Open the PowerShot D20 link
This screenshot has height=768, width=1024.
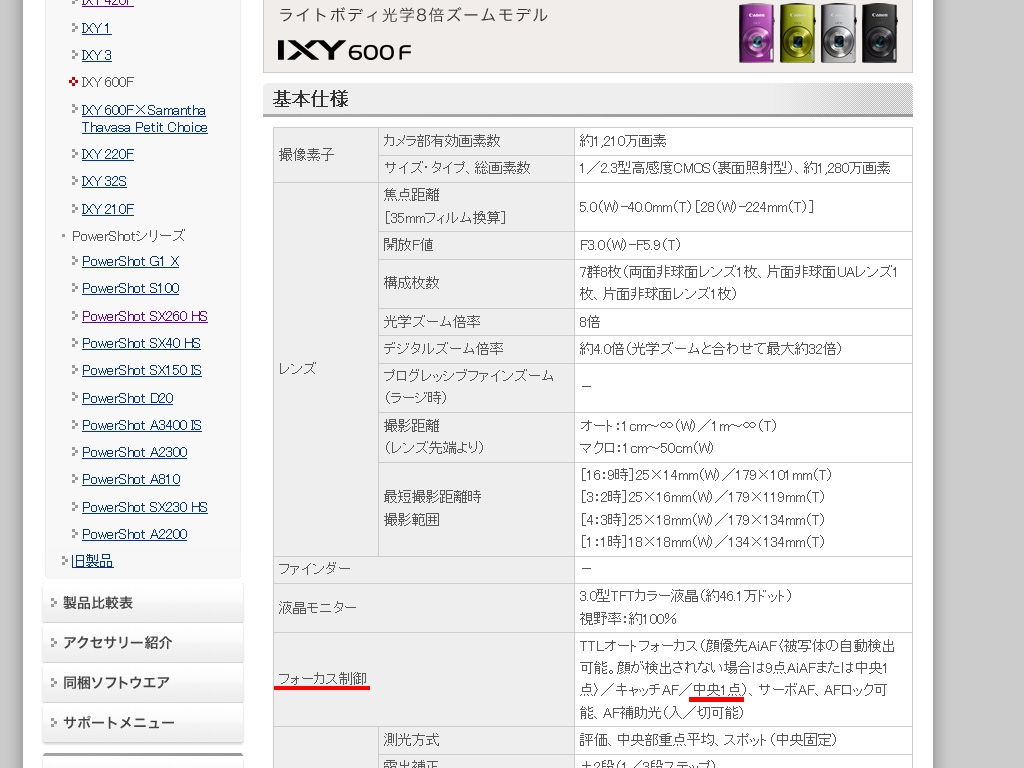[x=127, y=398]
